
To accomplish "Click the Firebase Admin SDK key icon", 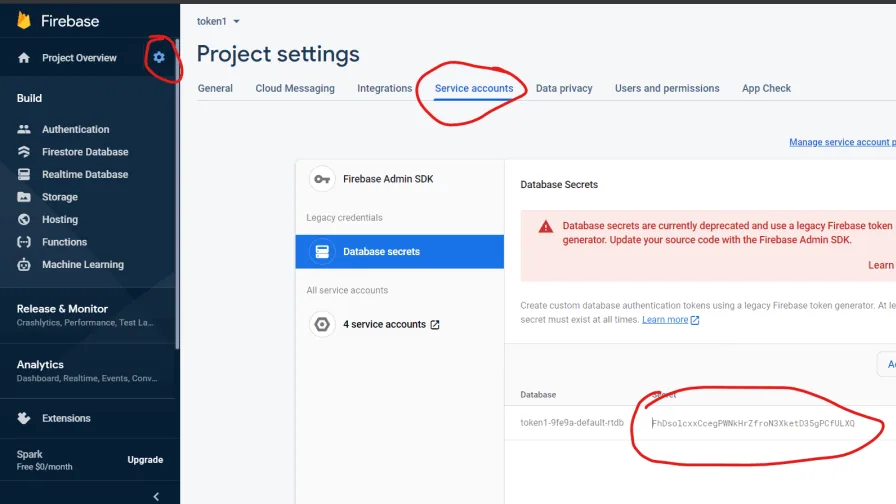I will point(322,179).
